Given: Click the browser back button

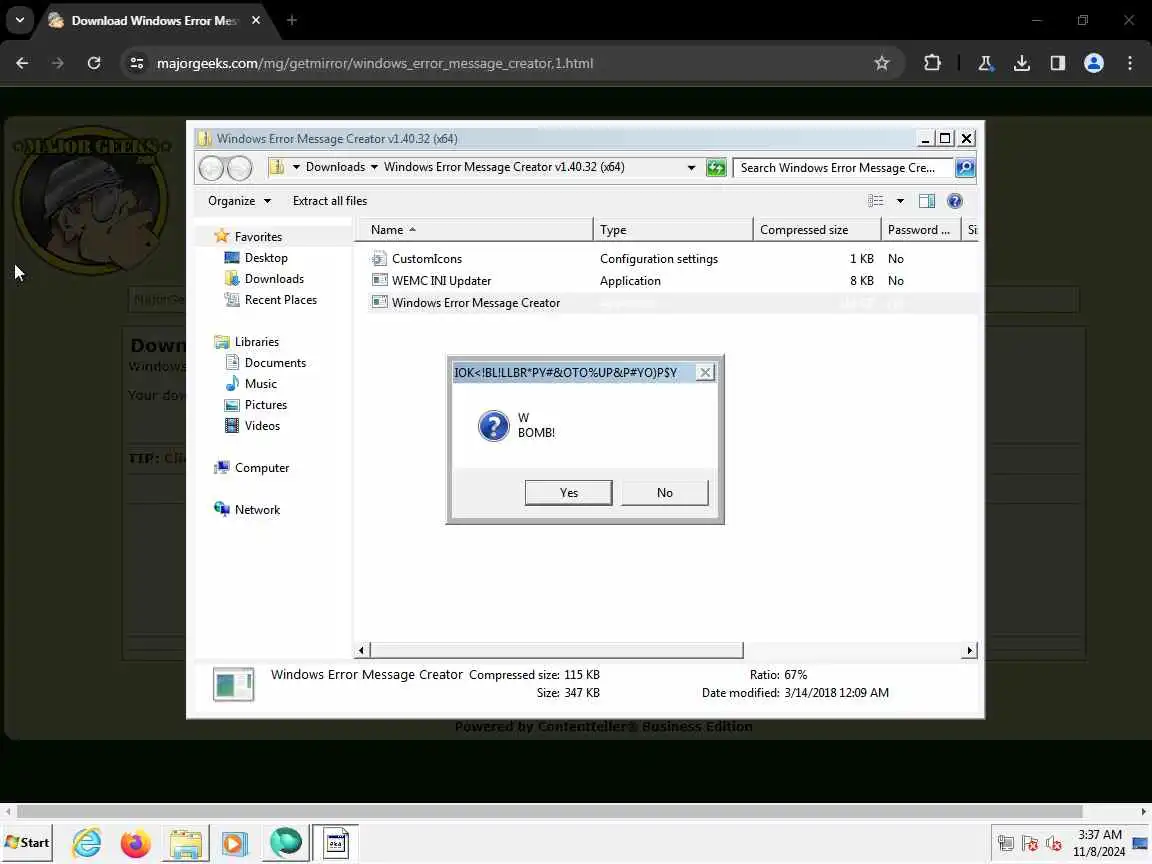Looking at the screenshot, I should [x=22, y=63].
